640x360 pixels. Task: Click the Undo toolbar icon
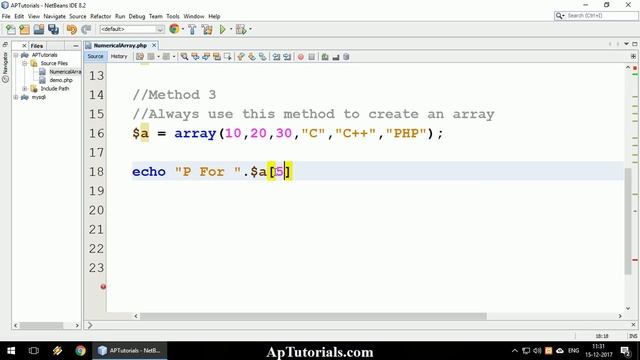point(71,29)
